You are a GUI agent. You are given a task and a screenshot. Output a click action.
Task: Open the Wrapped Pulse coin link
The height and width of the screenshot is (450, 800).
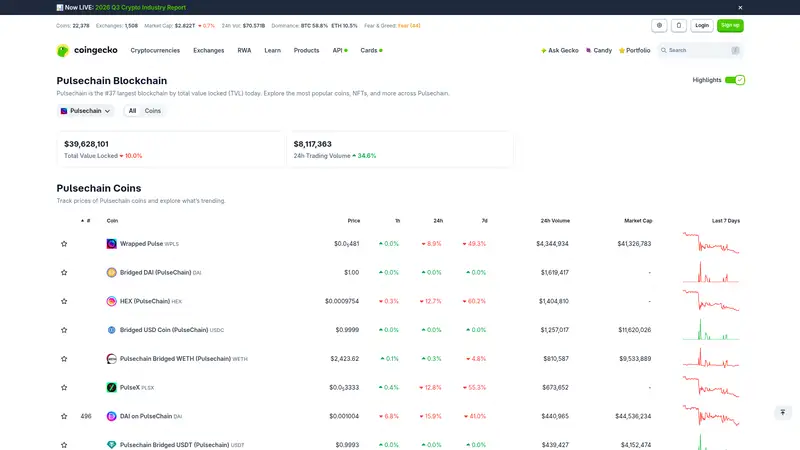(149, 244)
